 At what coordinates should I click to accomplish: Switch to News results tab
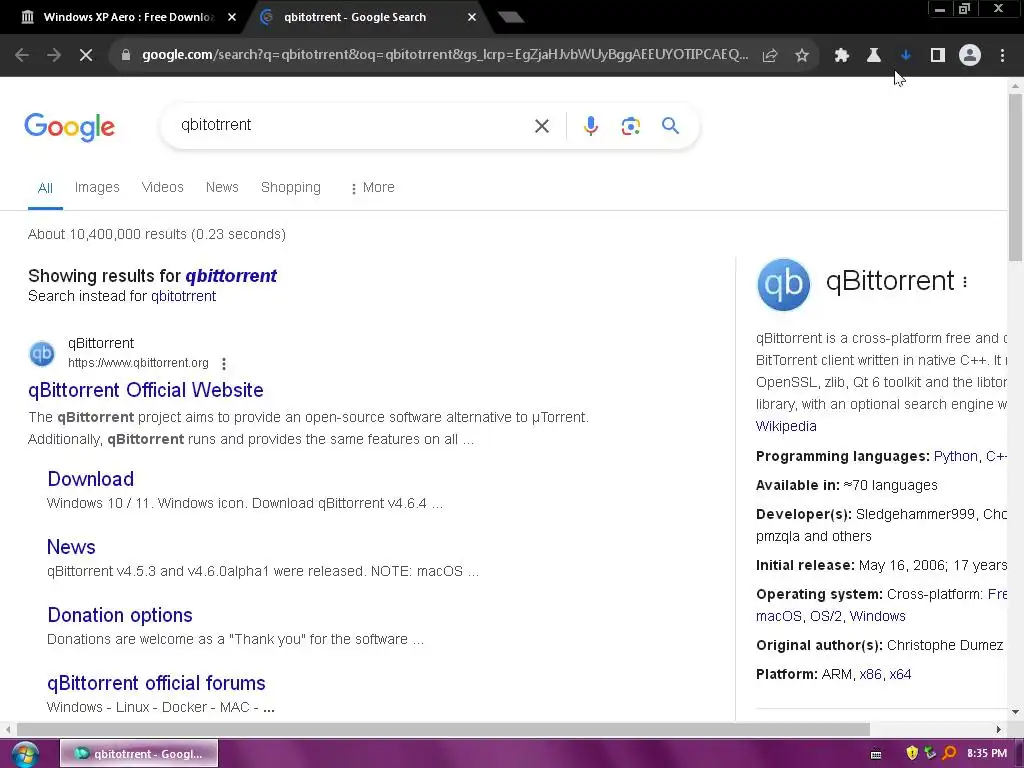coord(222,187)
